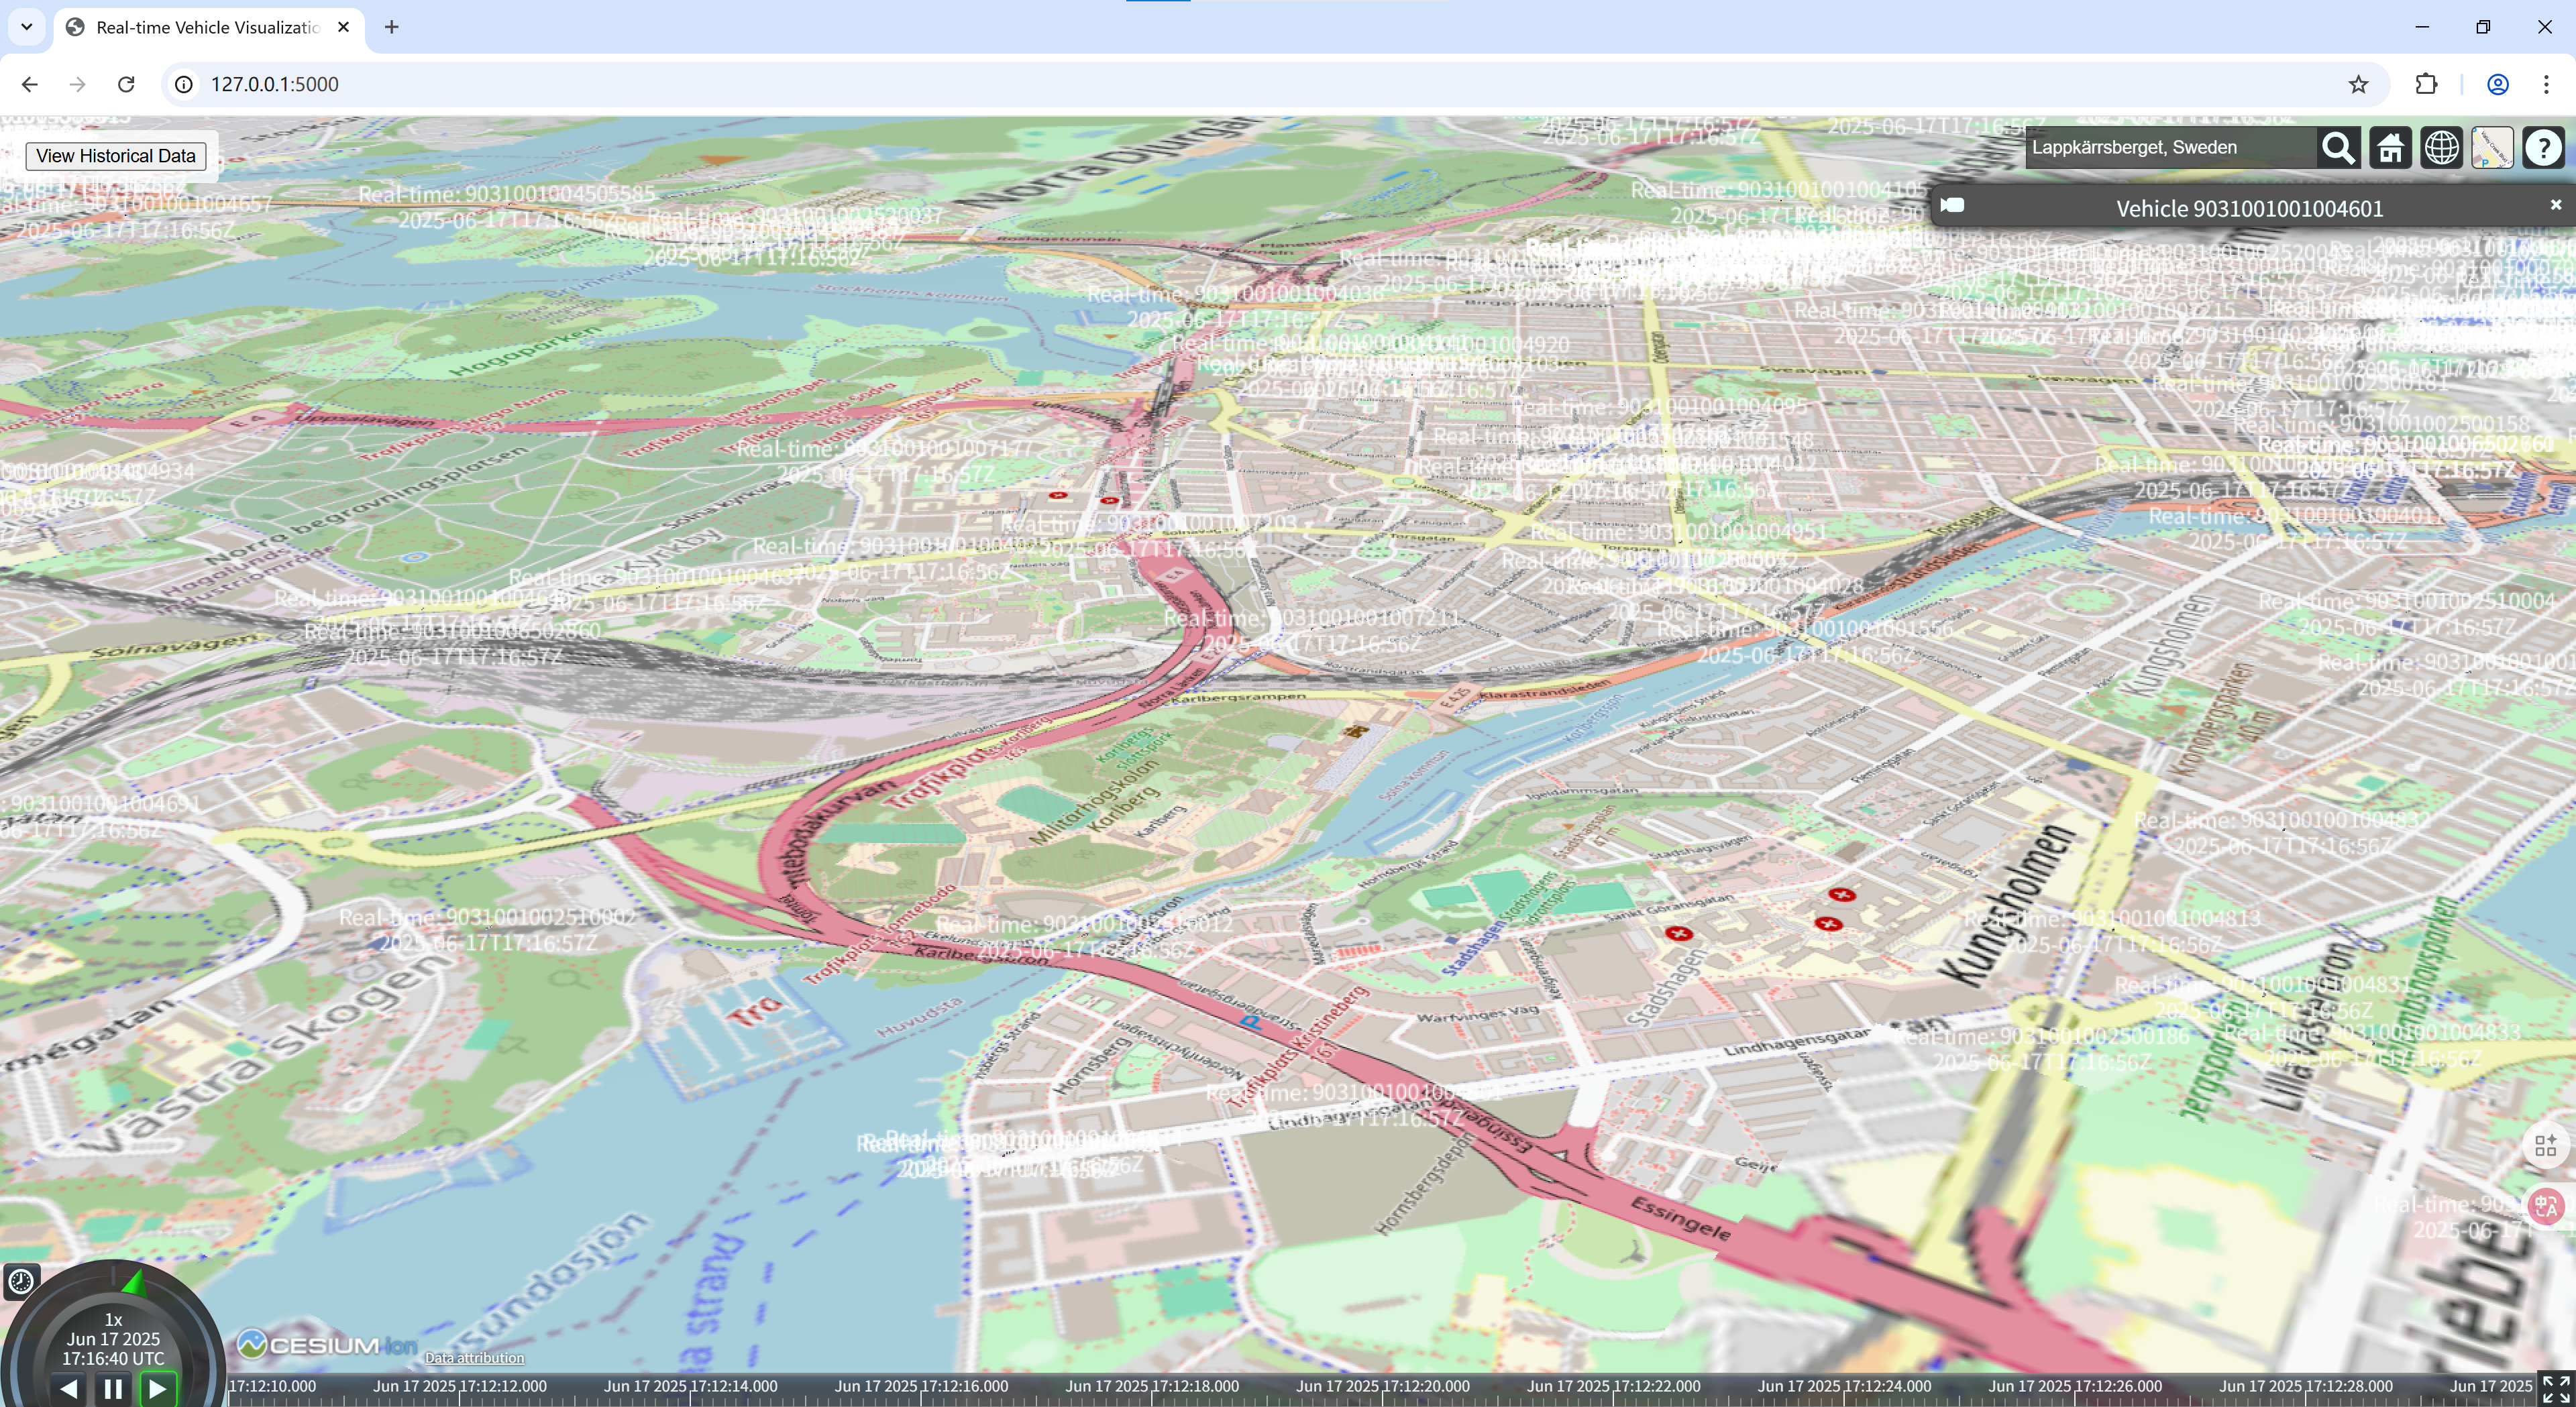Pause the animation clock

click(113, 1388)
